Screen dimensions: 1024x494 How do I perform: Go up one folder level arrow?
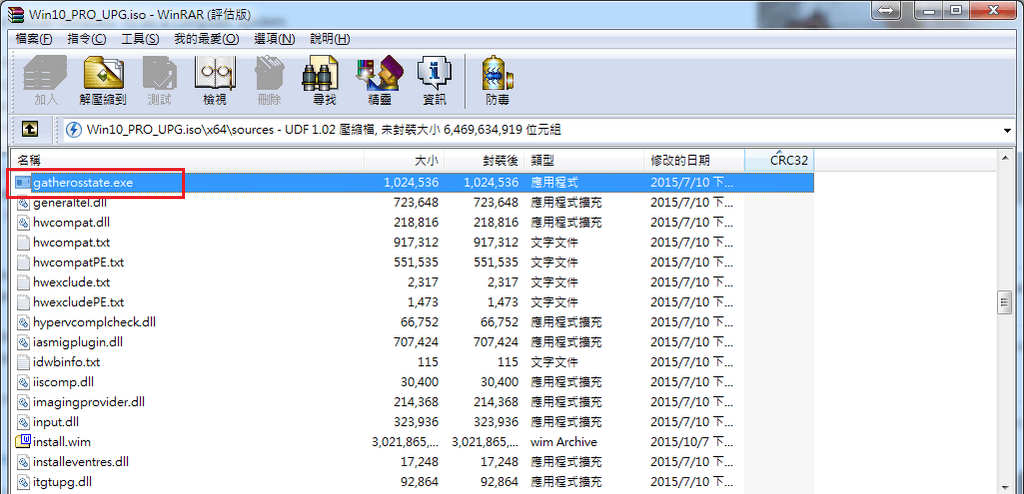click(29, 129)
